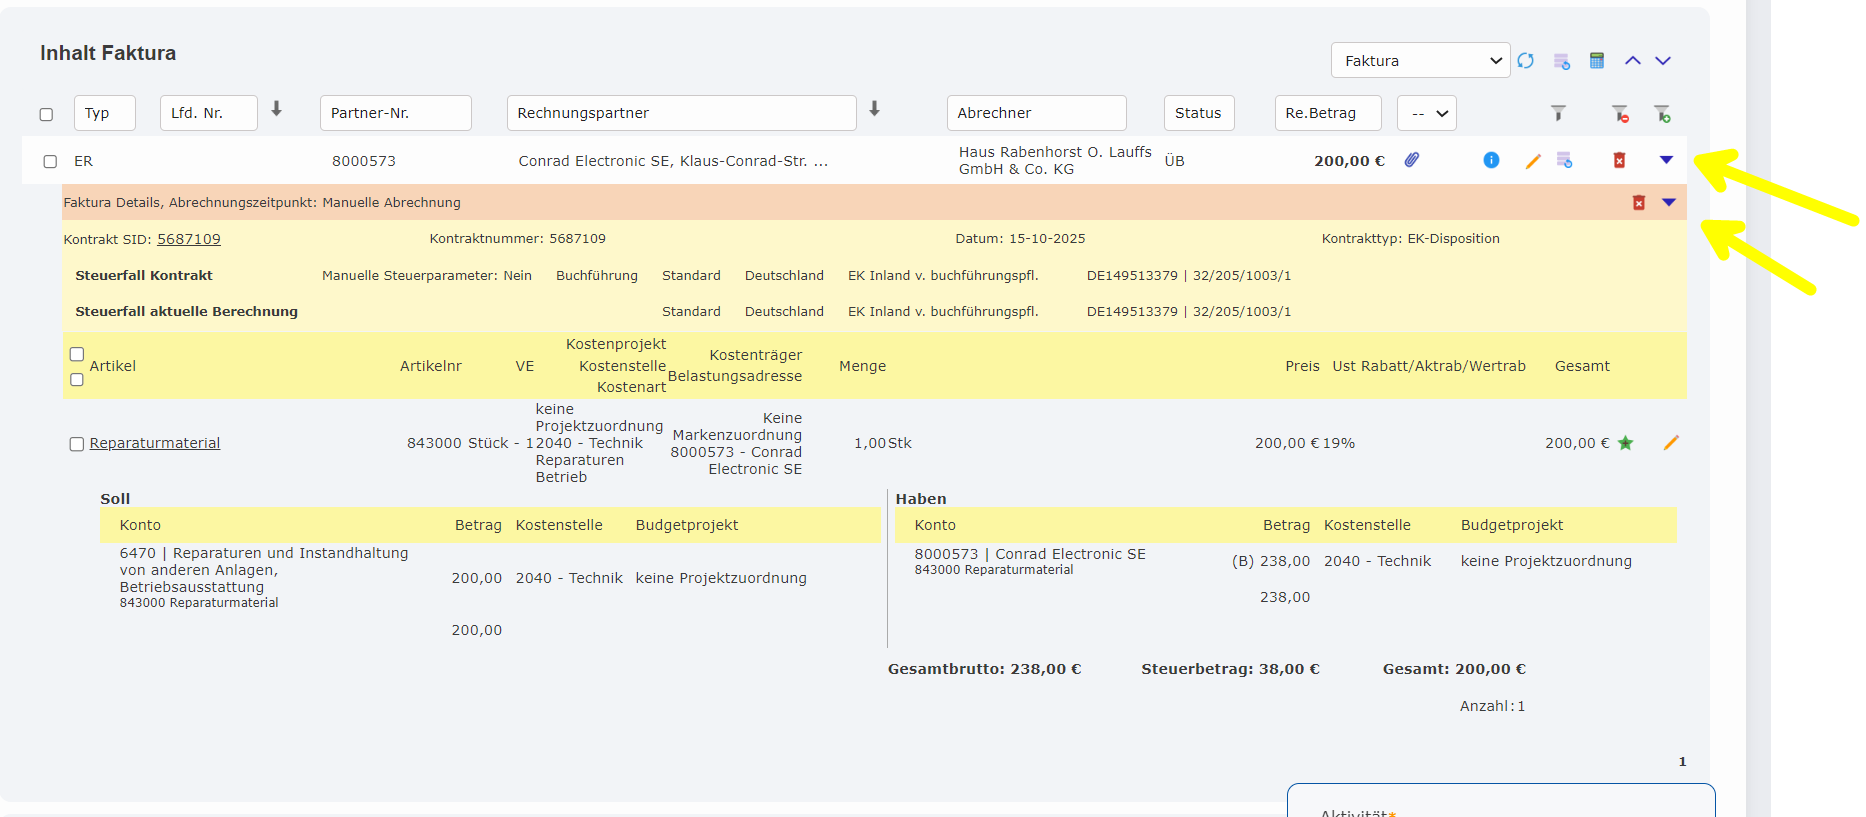This screenshot has width=1866, height=817.
Task: Open the Reparaturmaterial article link
Action: tap(155, 443)
